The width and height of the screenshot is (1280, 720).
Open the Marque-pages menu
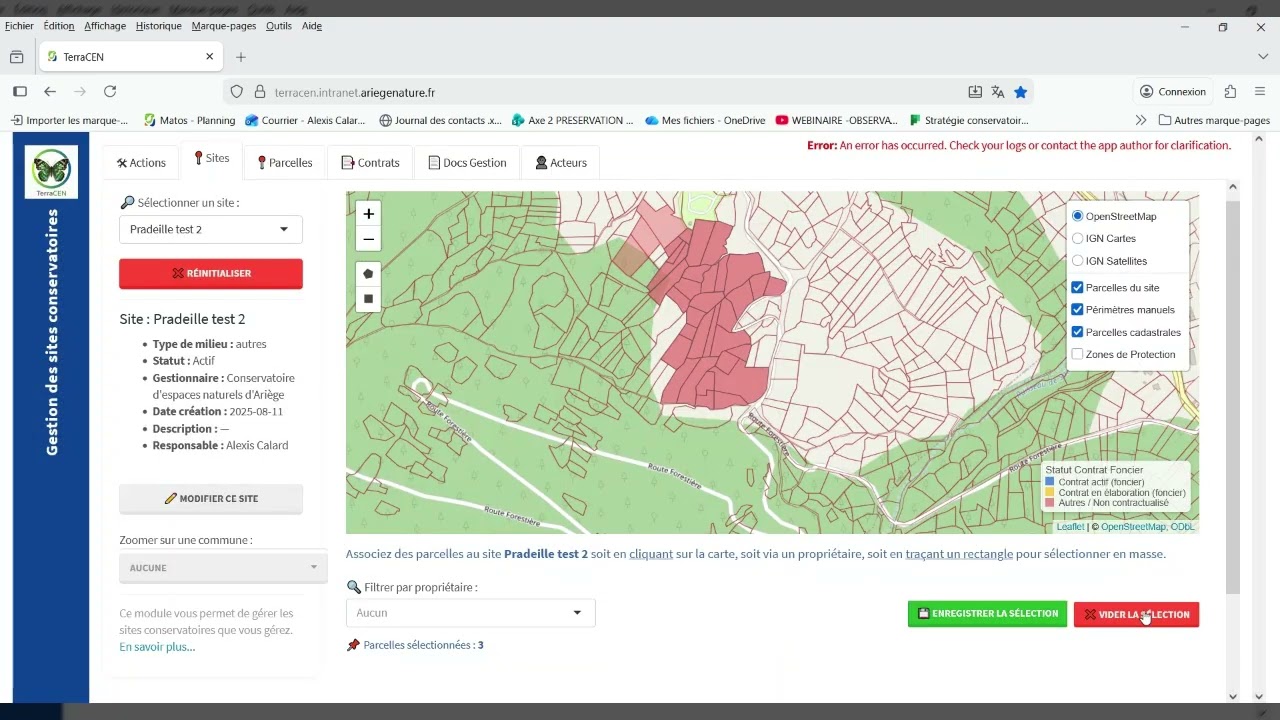[x=224, y=26]
